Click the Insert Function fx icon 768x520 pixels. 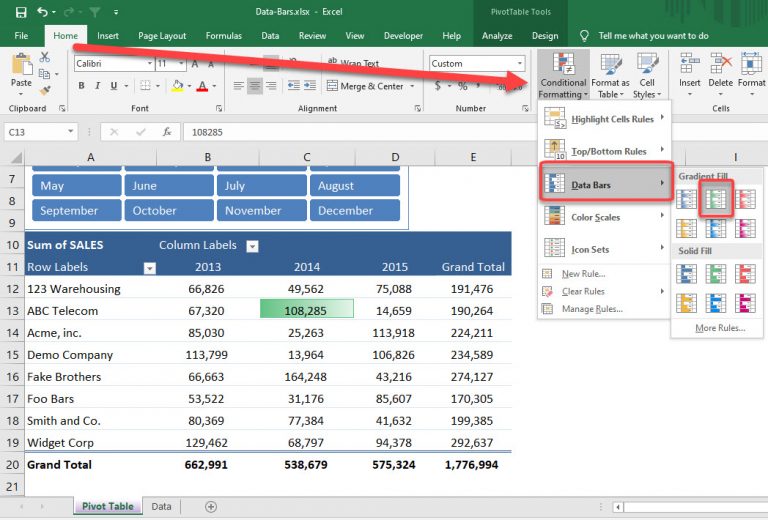point(166,131)
